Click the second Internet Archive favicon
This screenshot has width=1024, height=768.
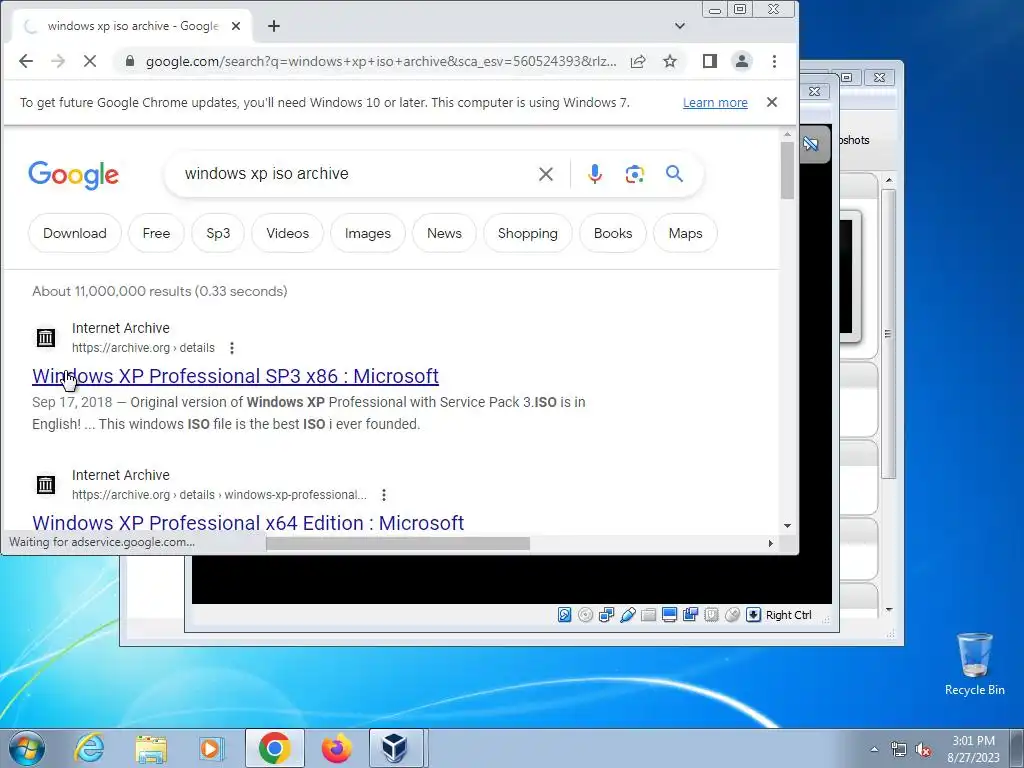[46, 485]
